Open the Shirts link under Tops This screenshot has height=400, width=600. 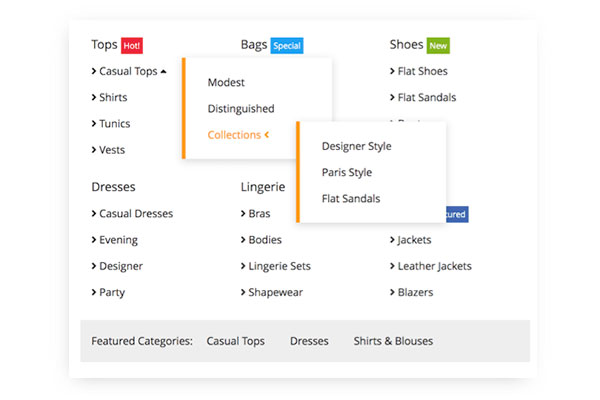[114, 98]
